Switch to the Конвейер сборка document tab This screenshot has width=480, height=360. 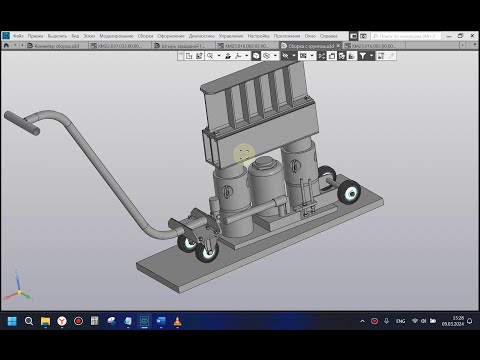click(x=57, y=46)
